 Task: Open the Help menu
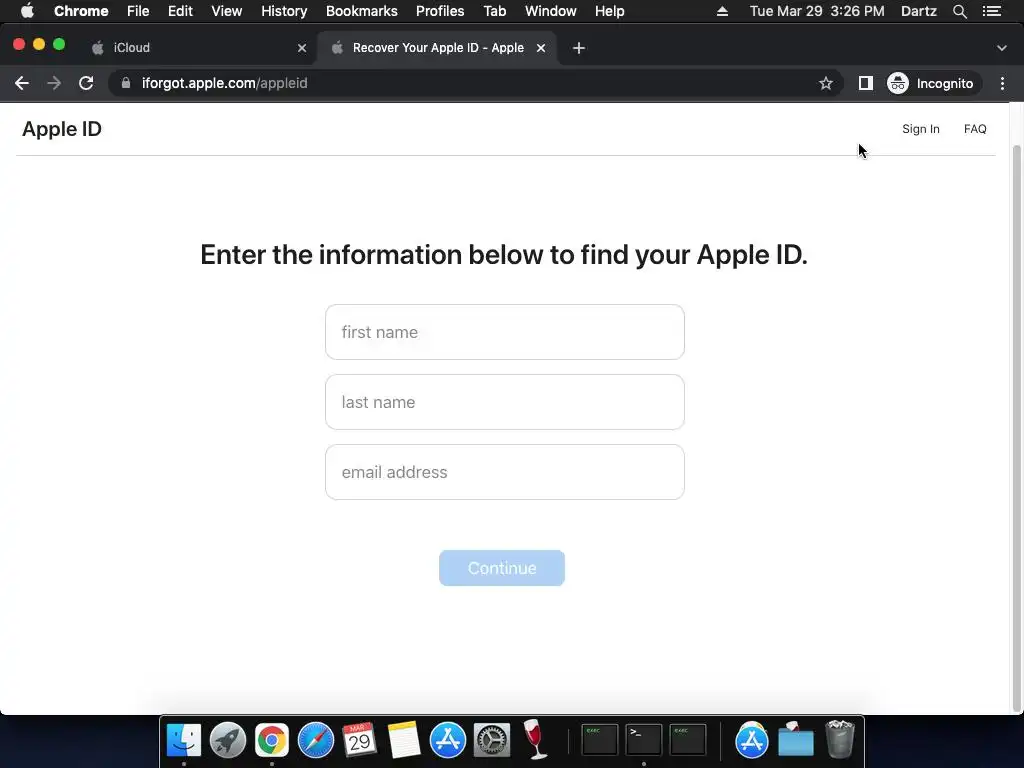click(609, 11)
